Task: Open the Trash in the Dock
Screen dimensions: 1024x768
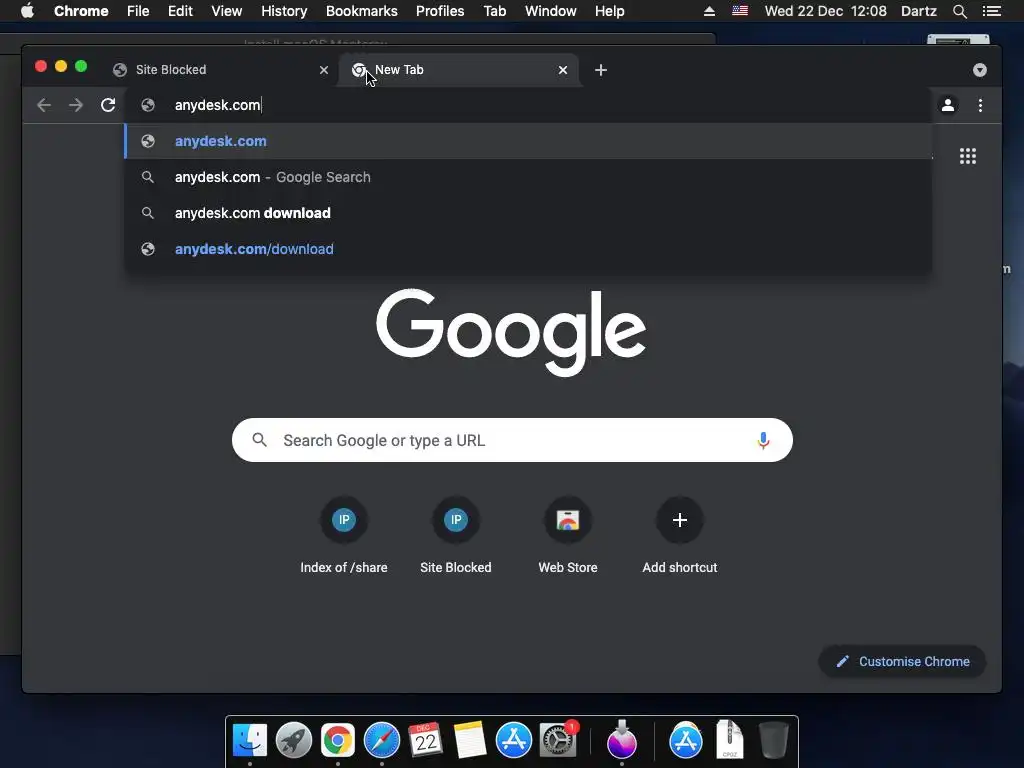Action: pos(774,740)
